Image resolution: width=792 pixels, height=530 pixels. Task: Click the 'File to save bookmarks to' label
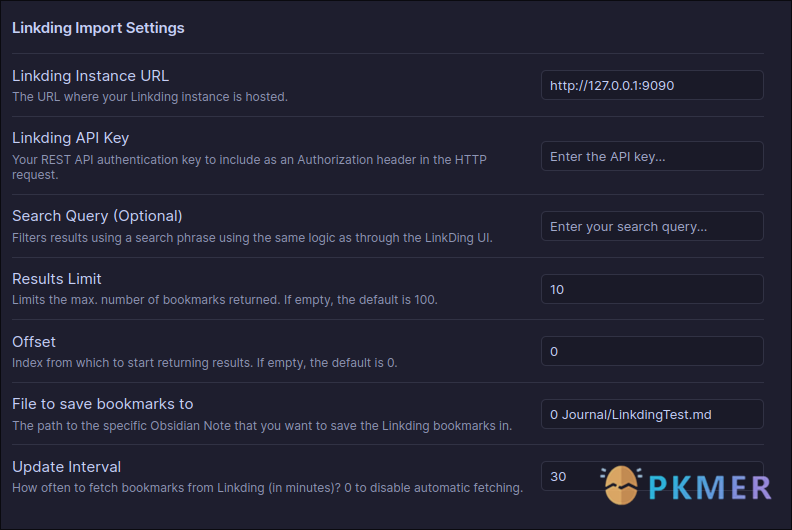[103, 404]
